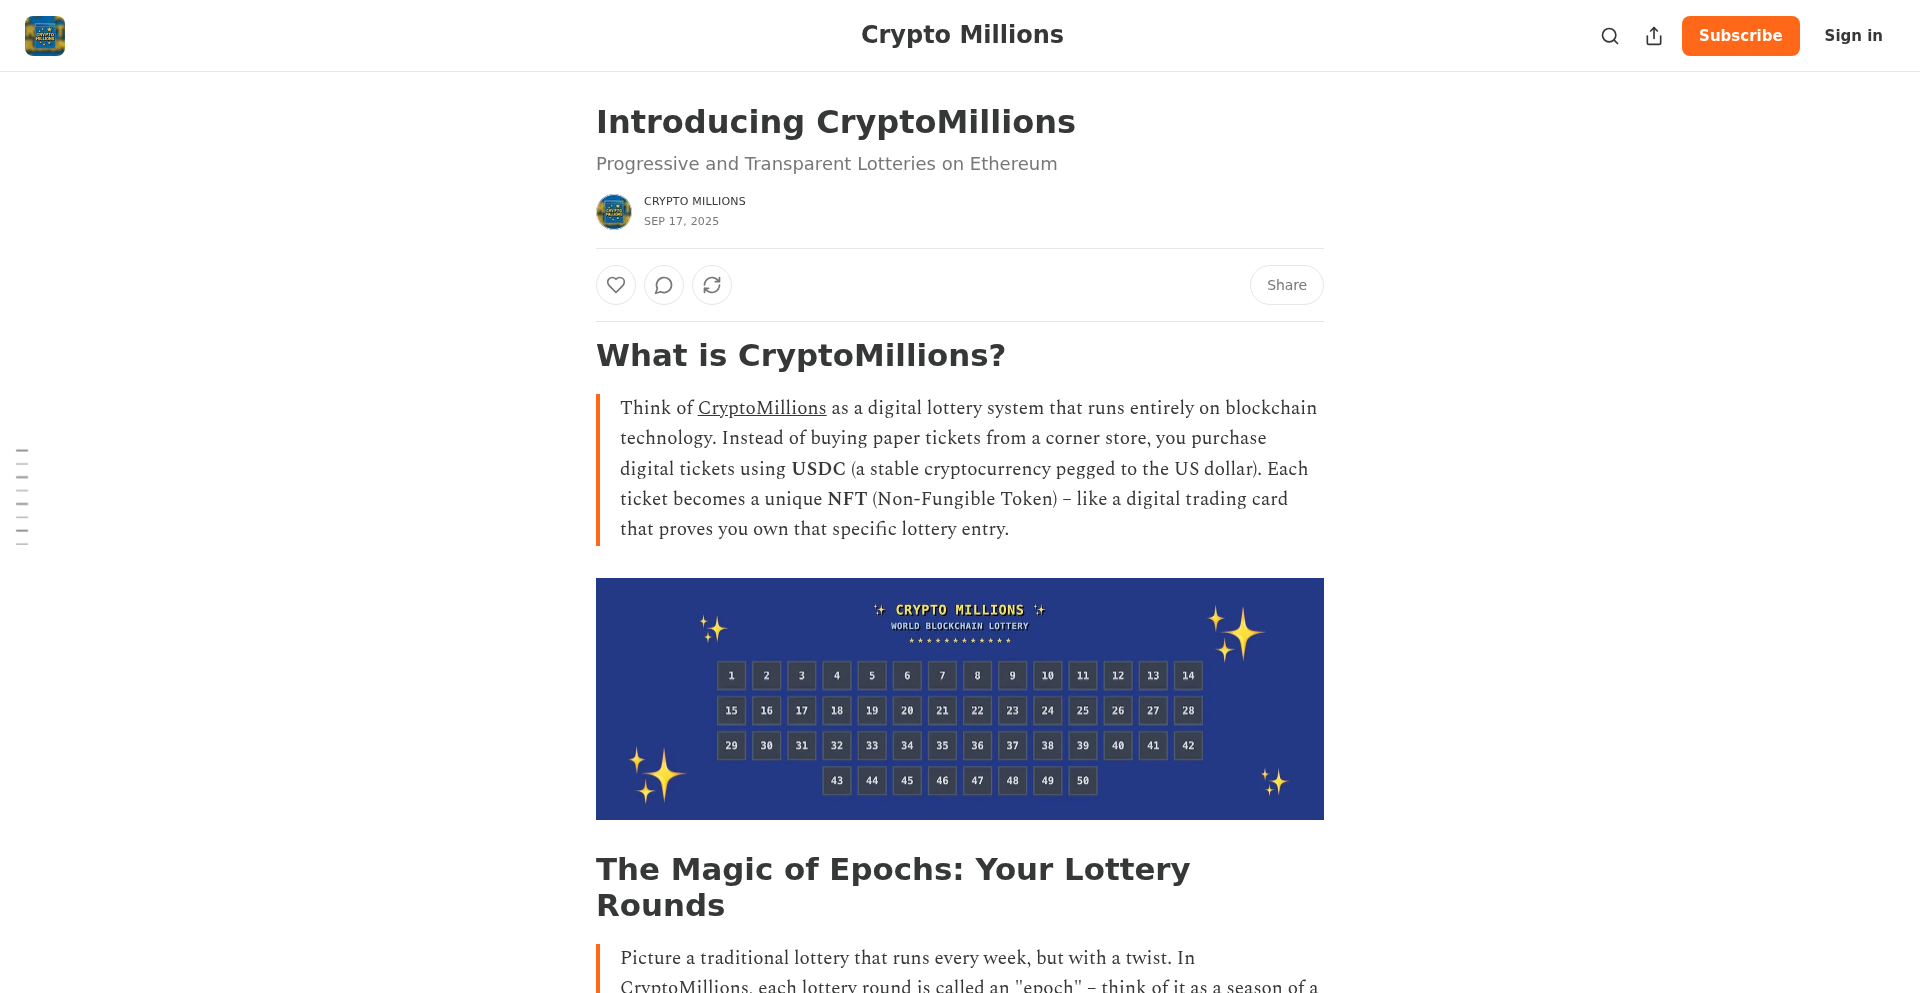Like the post with heart icon
This screenshot has width=1920, height=993.
[616, 285]
